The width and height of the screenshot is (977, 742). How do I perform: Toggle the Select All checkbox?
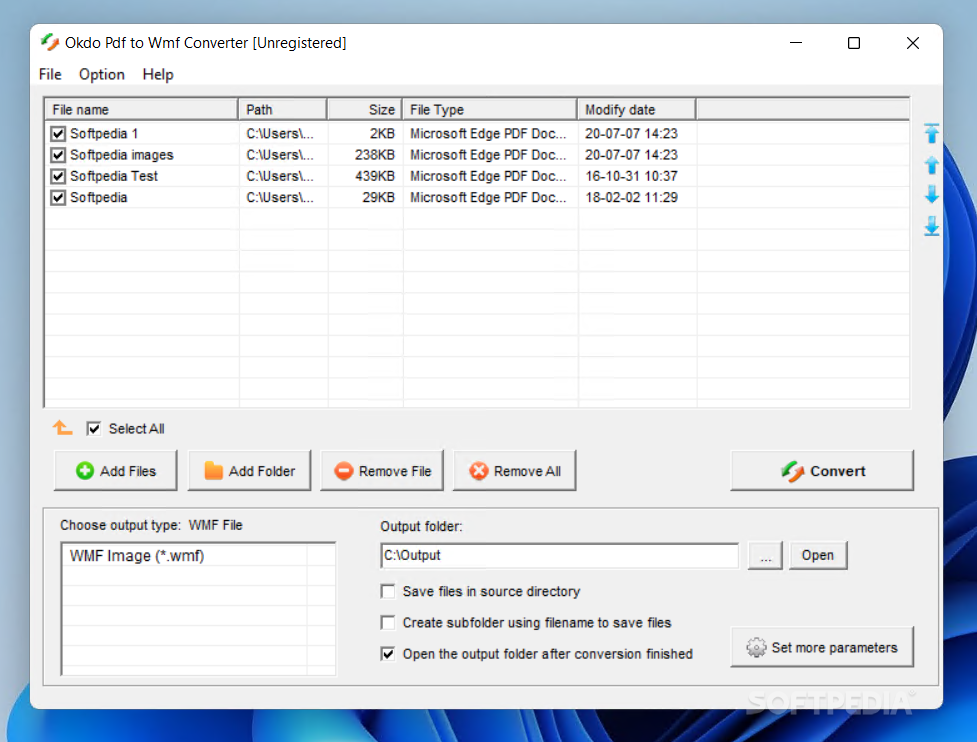point(93,429)
